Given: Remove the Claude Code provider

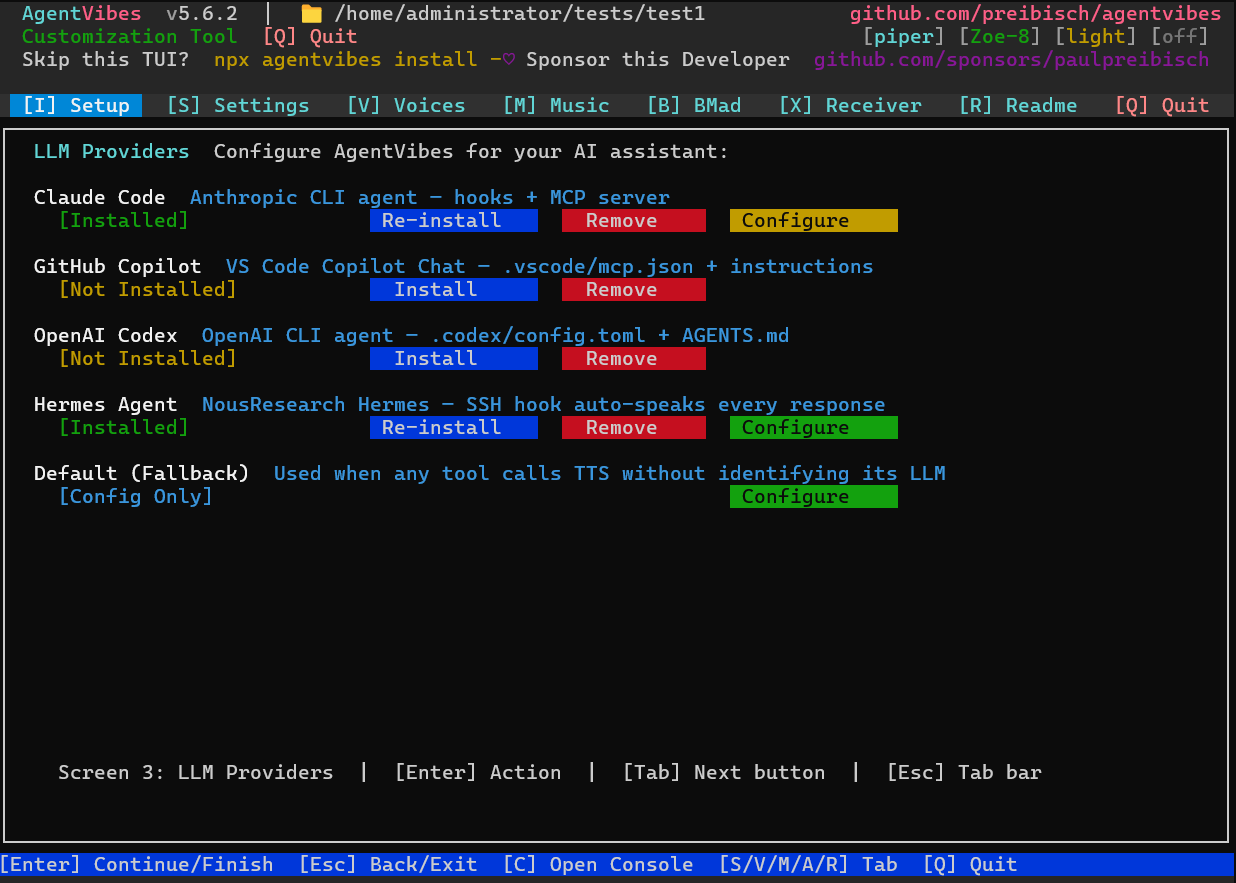Looking at the screenshot, I should click(x=634, y=220).
